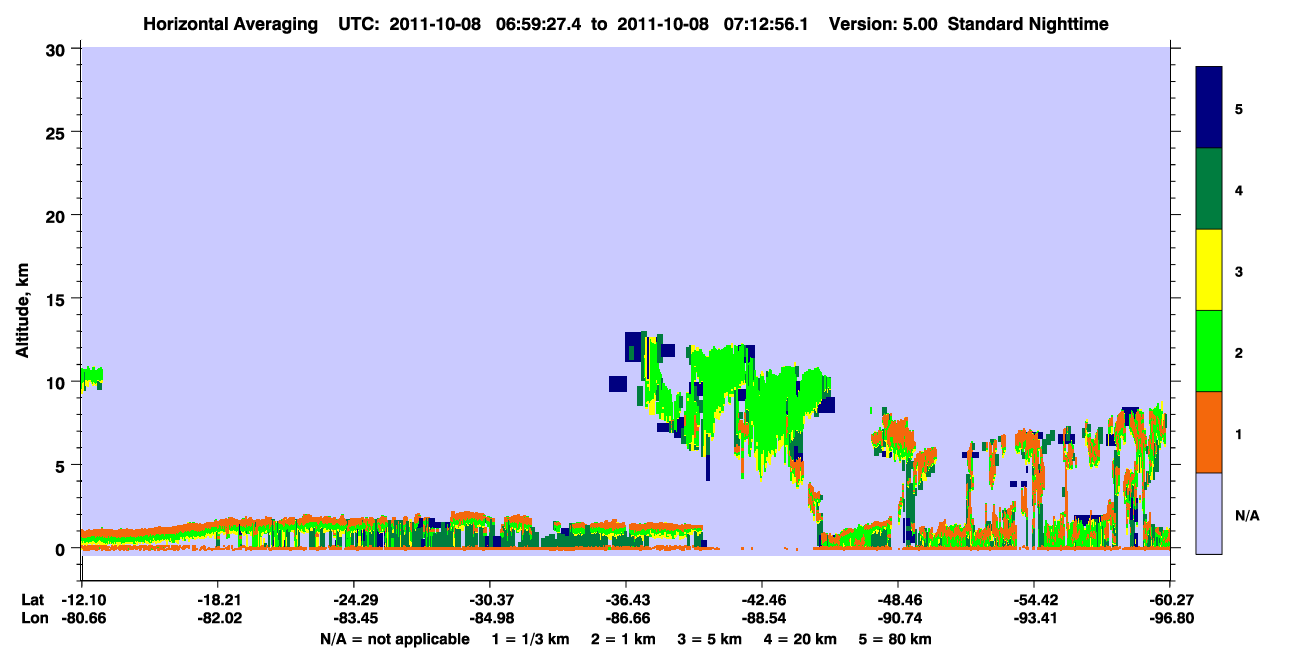The width and height of the screenshot is (1300, 667).
Task: Click the lavender N/A color bar segment
Action: (1209, 513)
